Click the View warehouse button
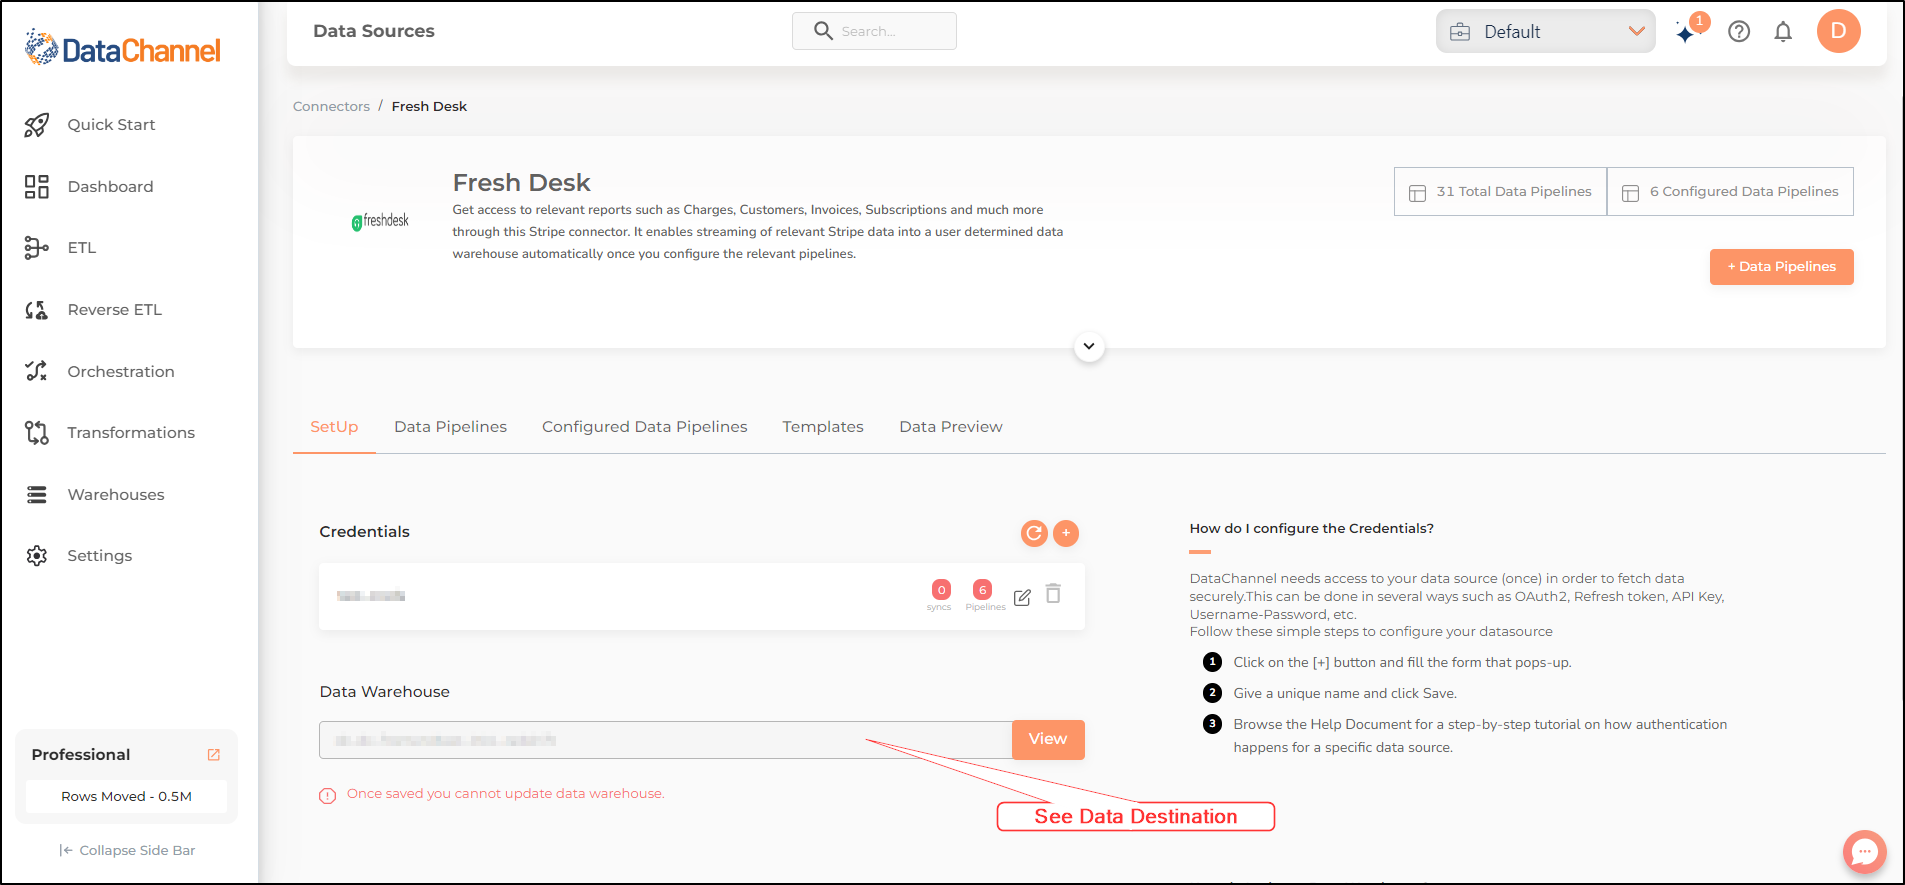This screenshot has height=885, width=1905. 1048,740
